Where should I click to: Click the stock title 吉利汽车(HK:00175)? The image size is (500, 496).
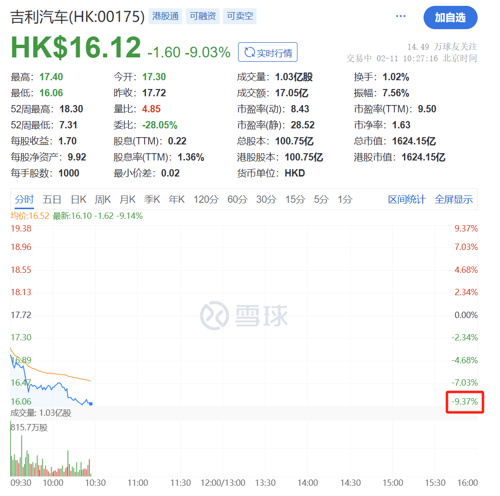click(77, 17)
